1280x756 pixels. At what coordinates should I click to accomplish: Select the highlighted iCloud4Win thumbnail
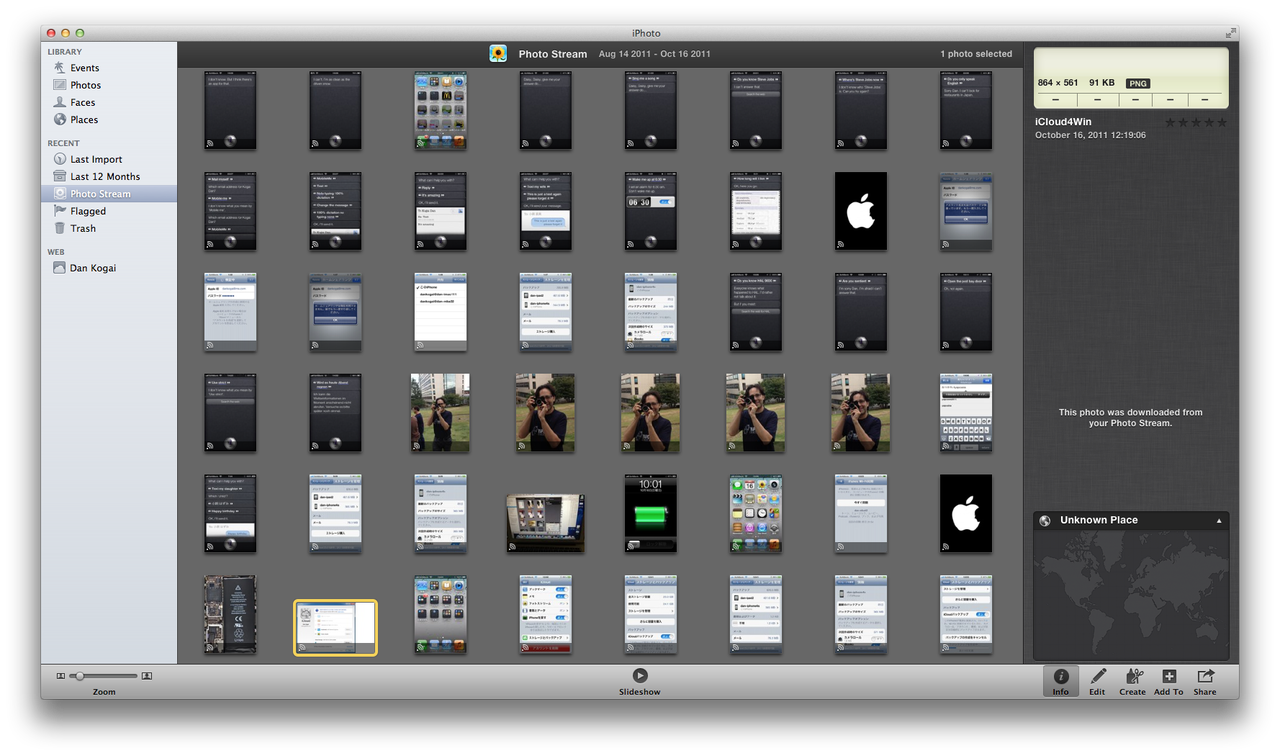click(335, 628)
